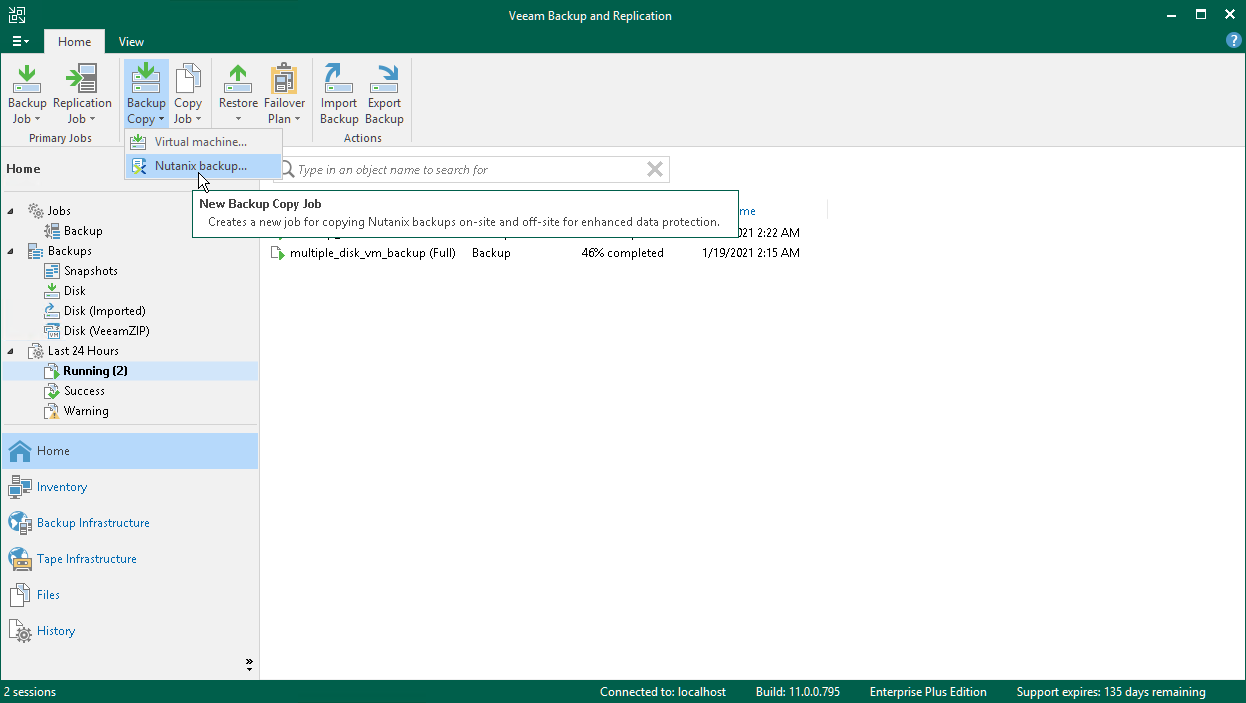Collapse the Jobs tree node
This screenshot has width=1246, height=703.
pyautogui.click(x=11, y=211)
